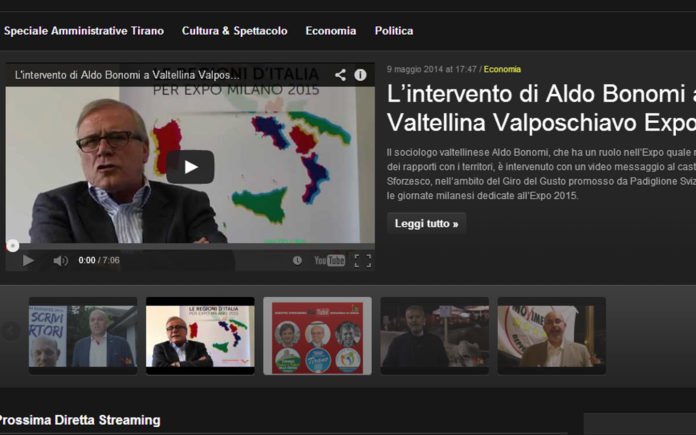696x435 pixels.
Task: Click the Leggi tutto button
Action: point(427,223)
